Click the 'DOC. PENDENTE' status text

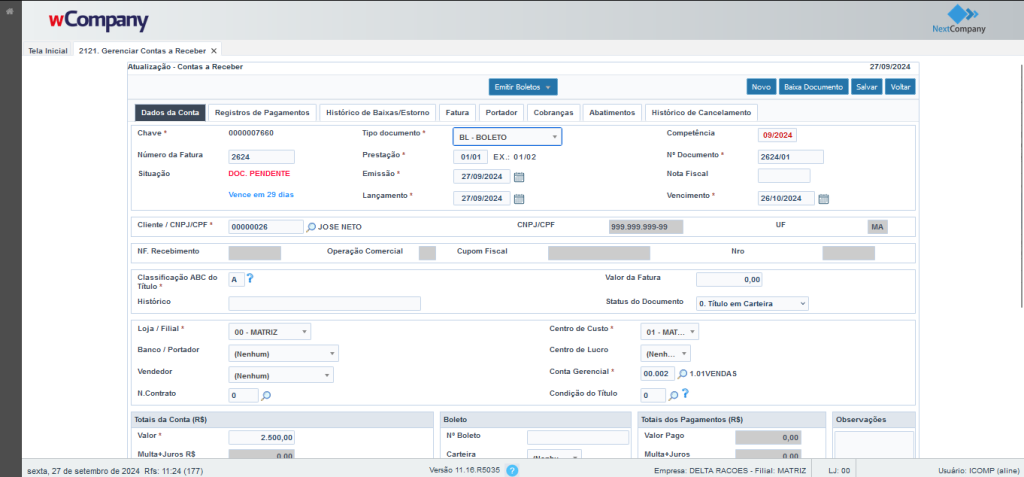click(x=259, y=174)
